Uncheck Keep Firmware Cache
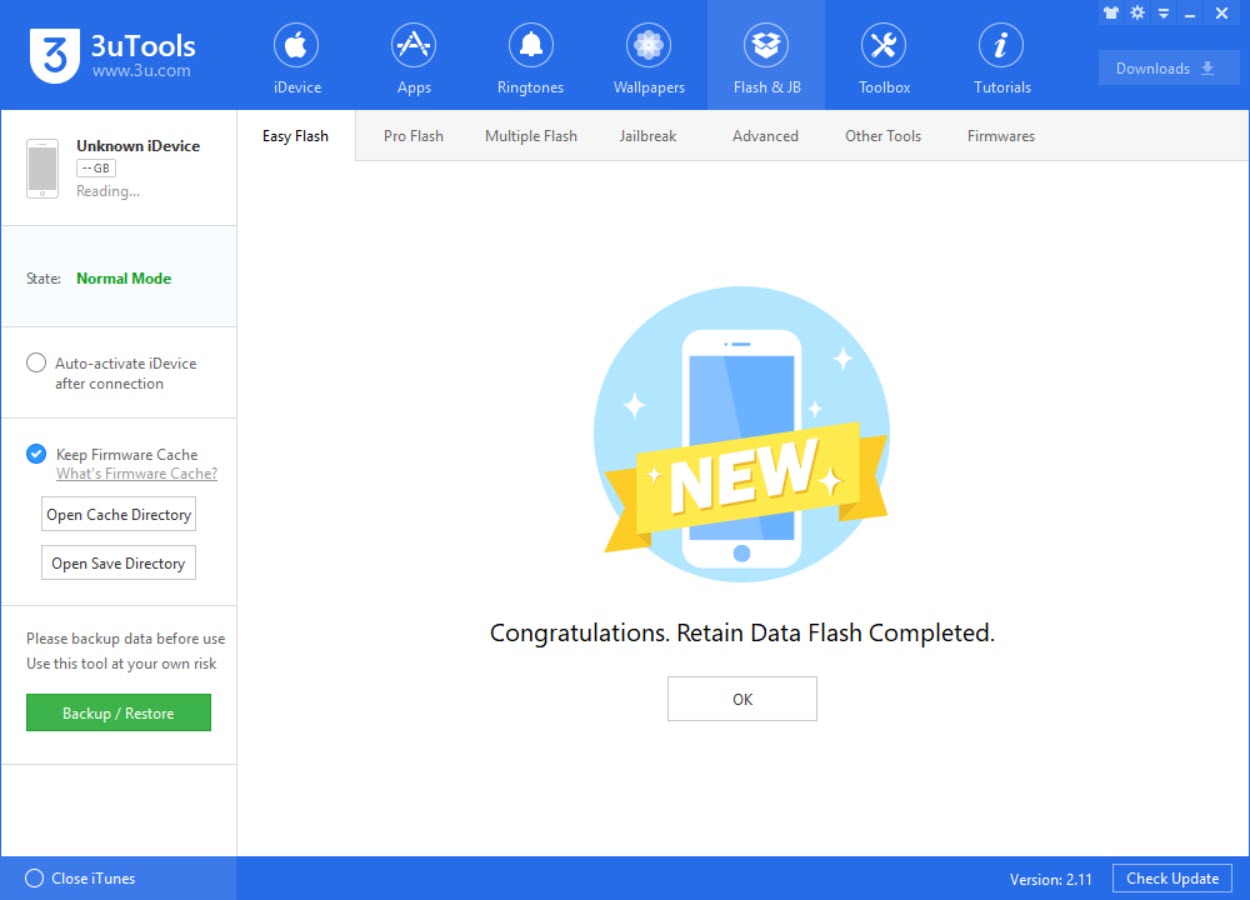The height and width of the screenshot is (900, 1250). click(x=36, y=454)
